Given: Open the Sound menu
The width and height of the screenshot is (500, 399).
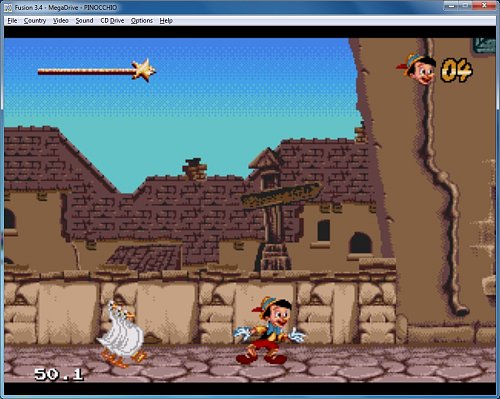Looking at the screenshot, I should point(84,21).
